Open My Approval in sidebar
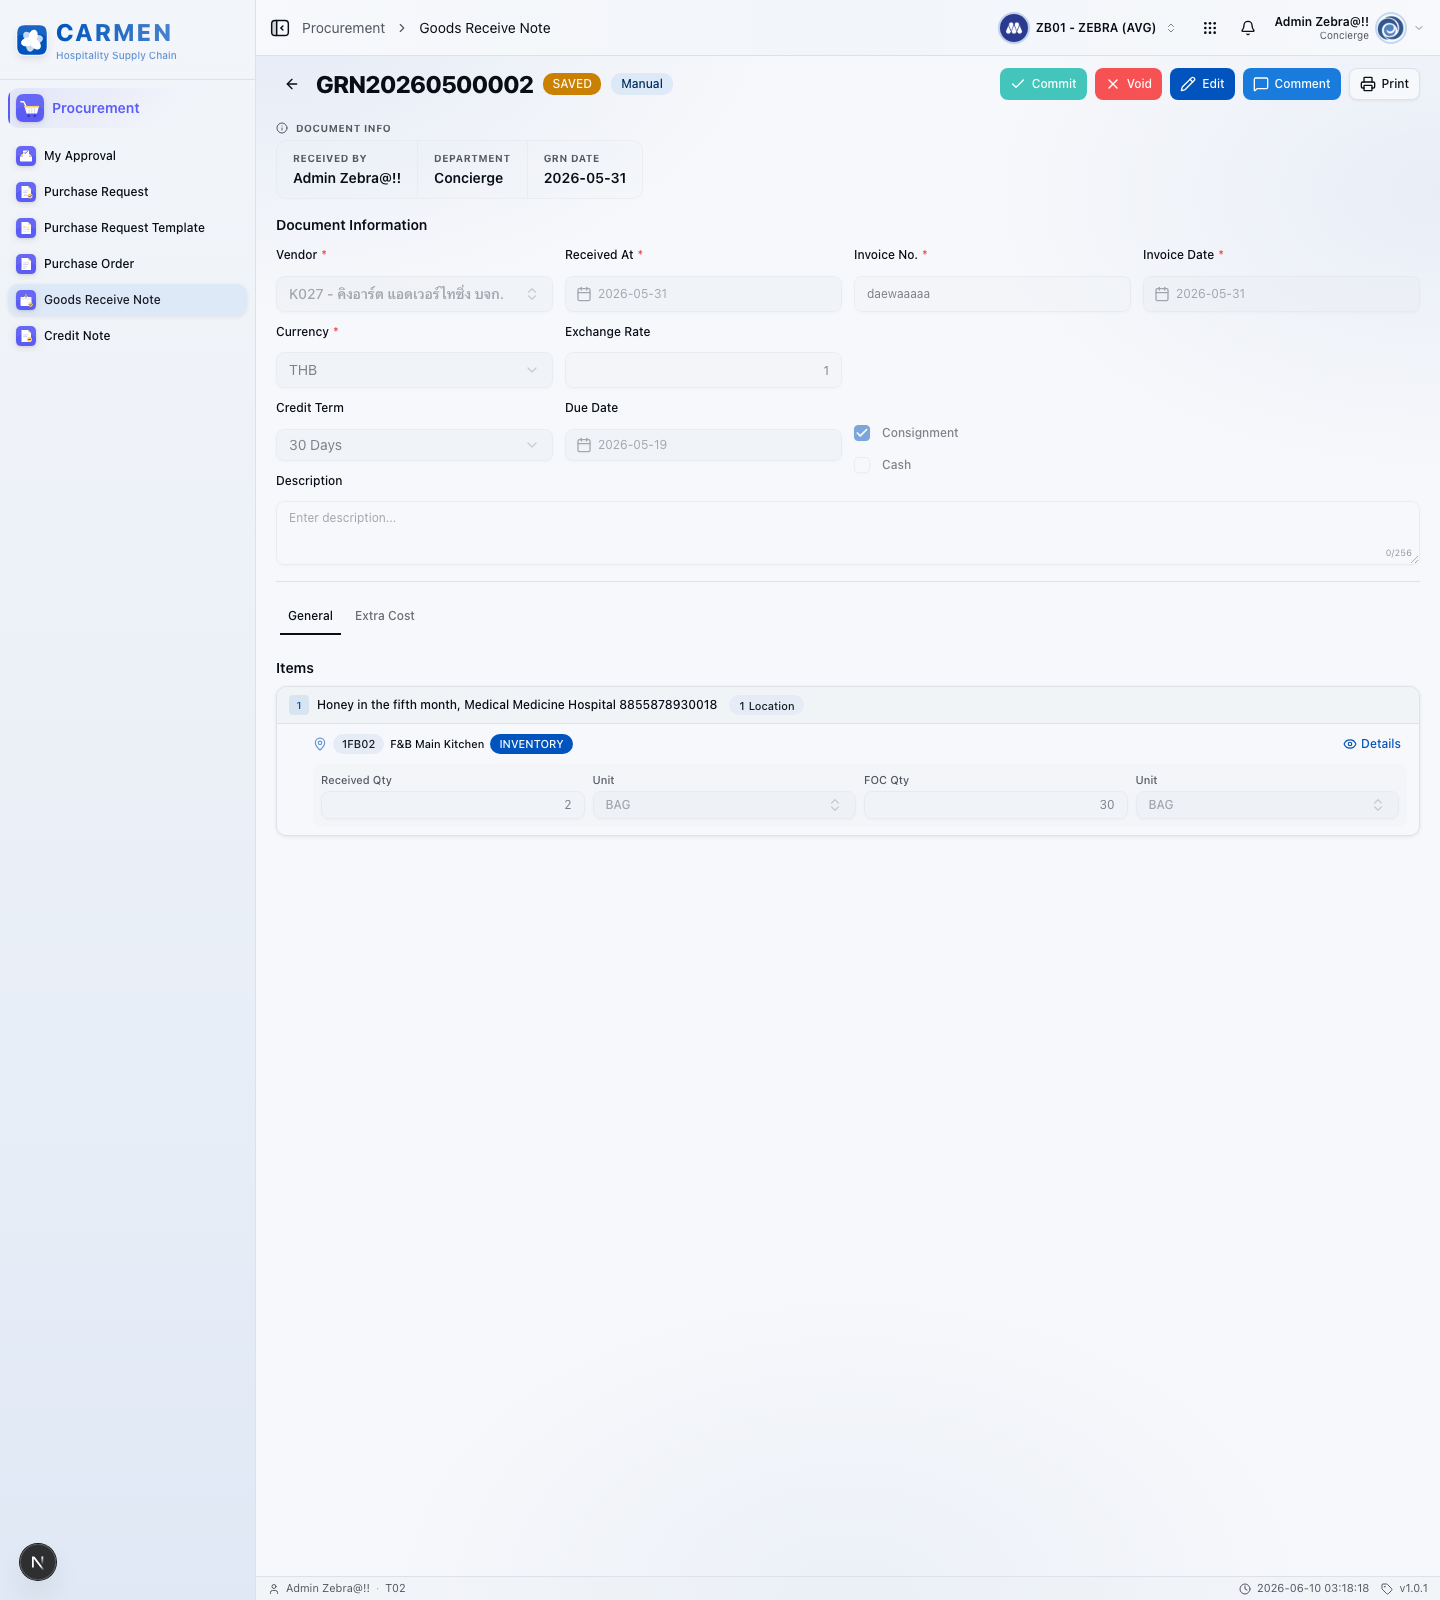1440x1600 pixels. click(127, 156)
